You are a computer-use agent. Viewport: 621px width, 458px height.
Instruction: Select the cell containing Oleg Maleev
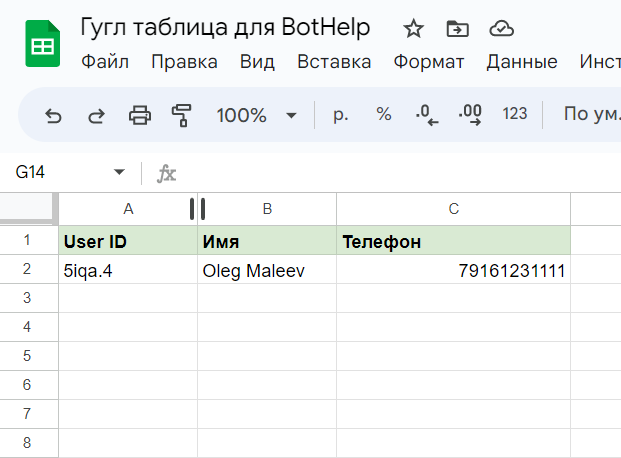[x=267, y=270]
